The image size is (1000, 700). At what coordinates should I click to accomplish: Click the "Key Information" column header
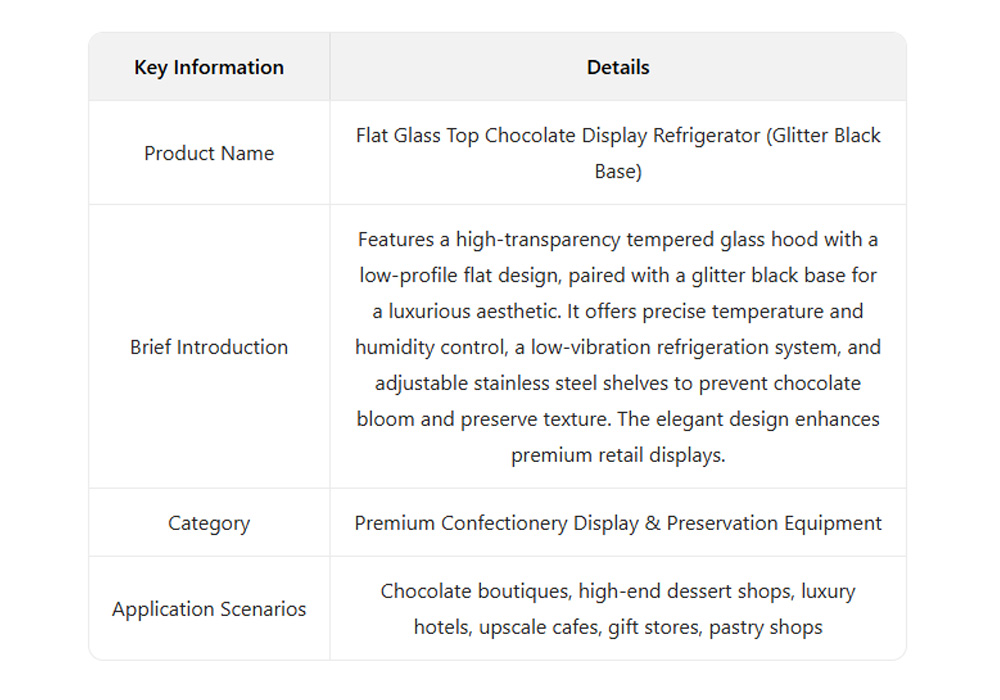[x=208, y=67]
